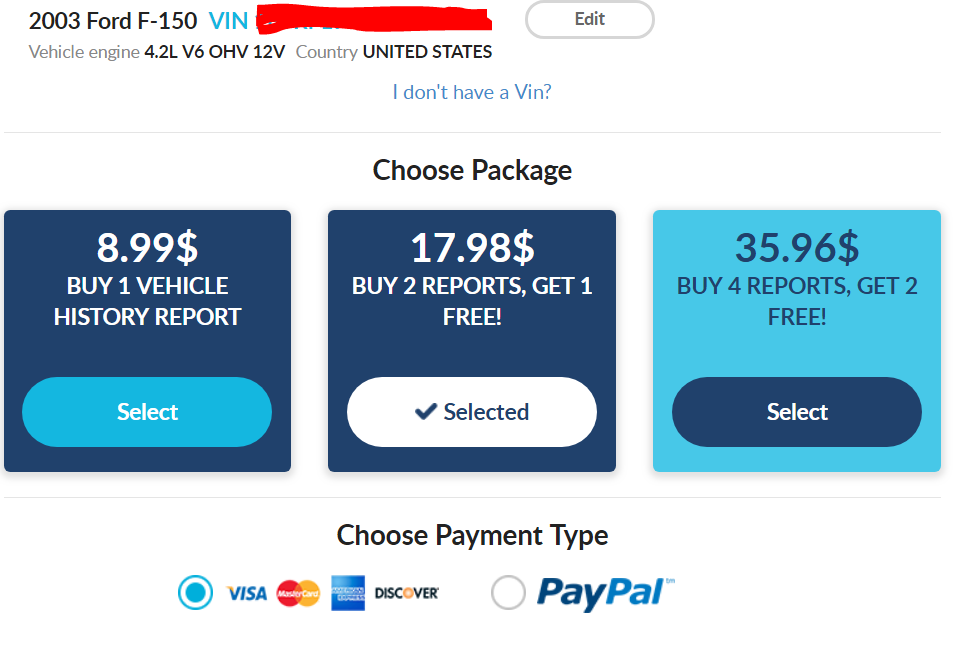Click the 2003 Ford F-150 vehicle title
This screenshot has height=654, width=962.
click(x=113, y=21)
